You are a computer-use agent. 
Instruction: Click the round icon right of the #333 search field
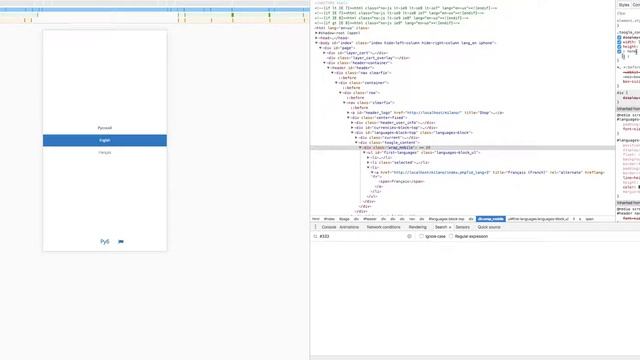click(409, 236)
